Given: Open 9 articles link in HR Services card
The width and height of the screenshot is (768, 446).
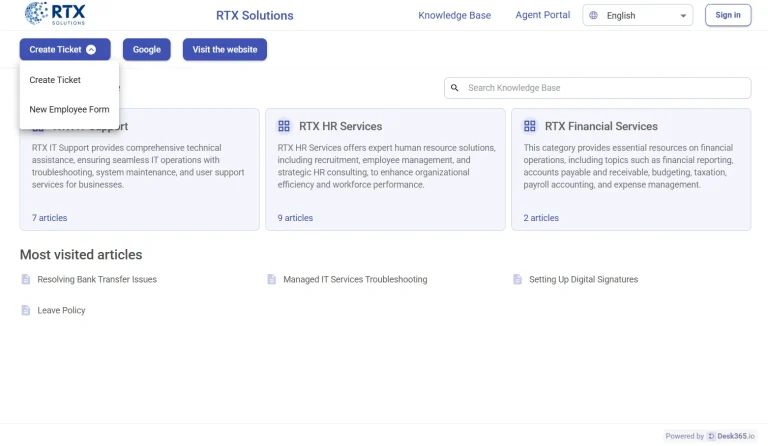Looking at the screenshot, I should point(295,218).
